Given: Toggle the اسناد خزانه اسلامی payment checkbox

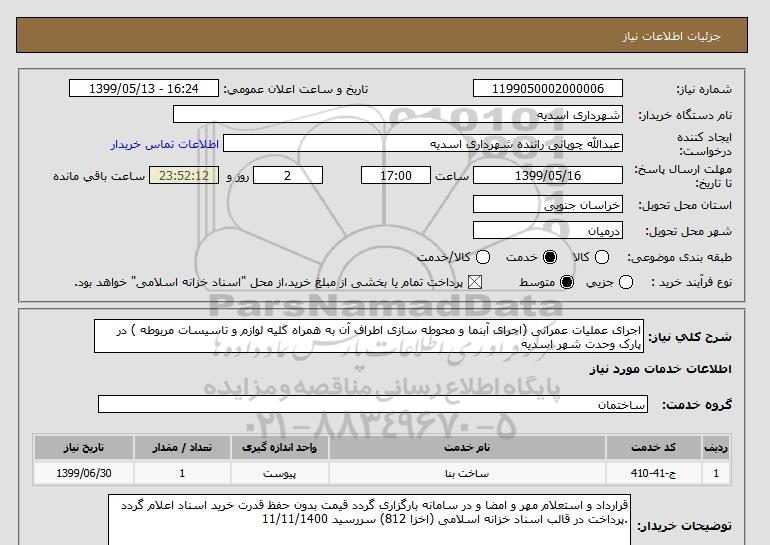Looking at the screenshot, I should [x=474, y=282].
